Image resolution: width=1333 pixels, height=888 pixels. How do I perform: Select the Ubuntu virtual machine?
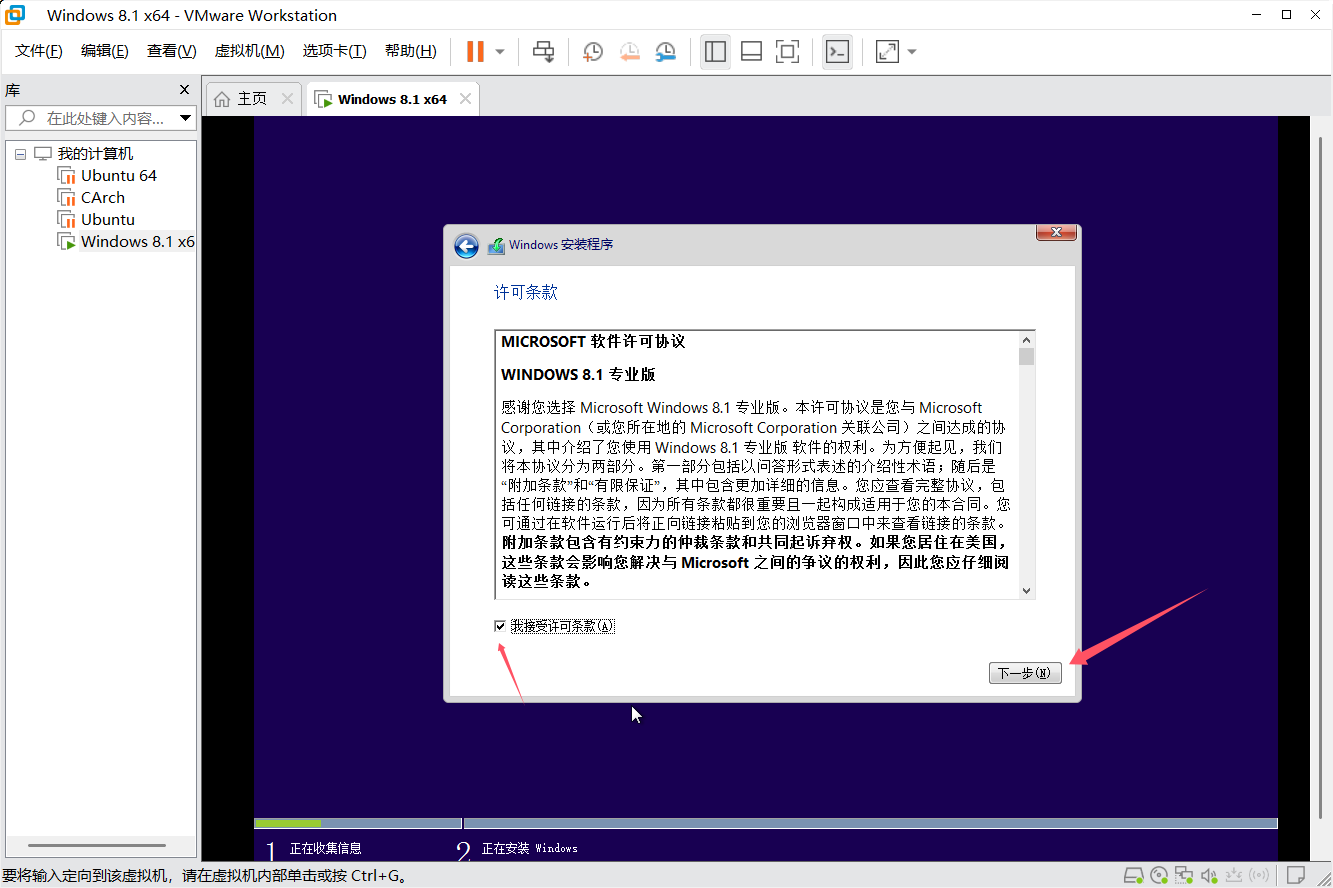pyautogui.click(x=108, y=220)
